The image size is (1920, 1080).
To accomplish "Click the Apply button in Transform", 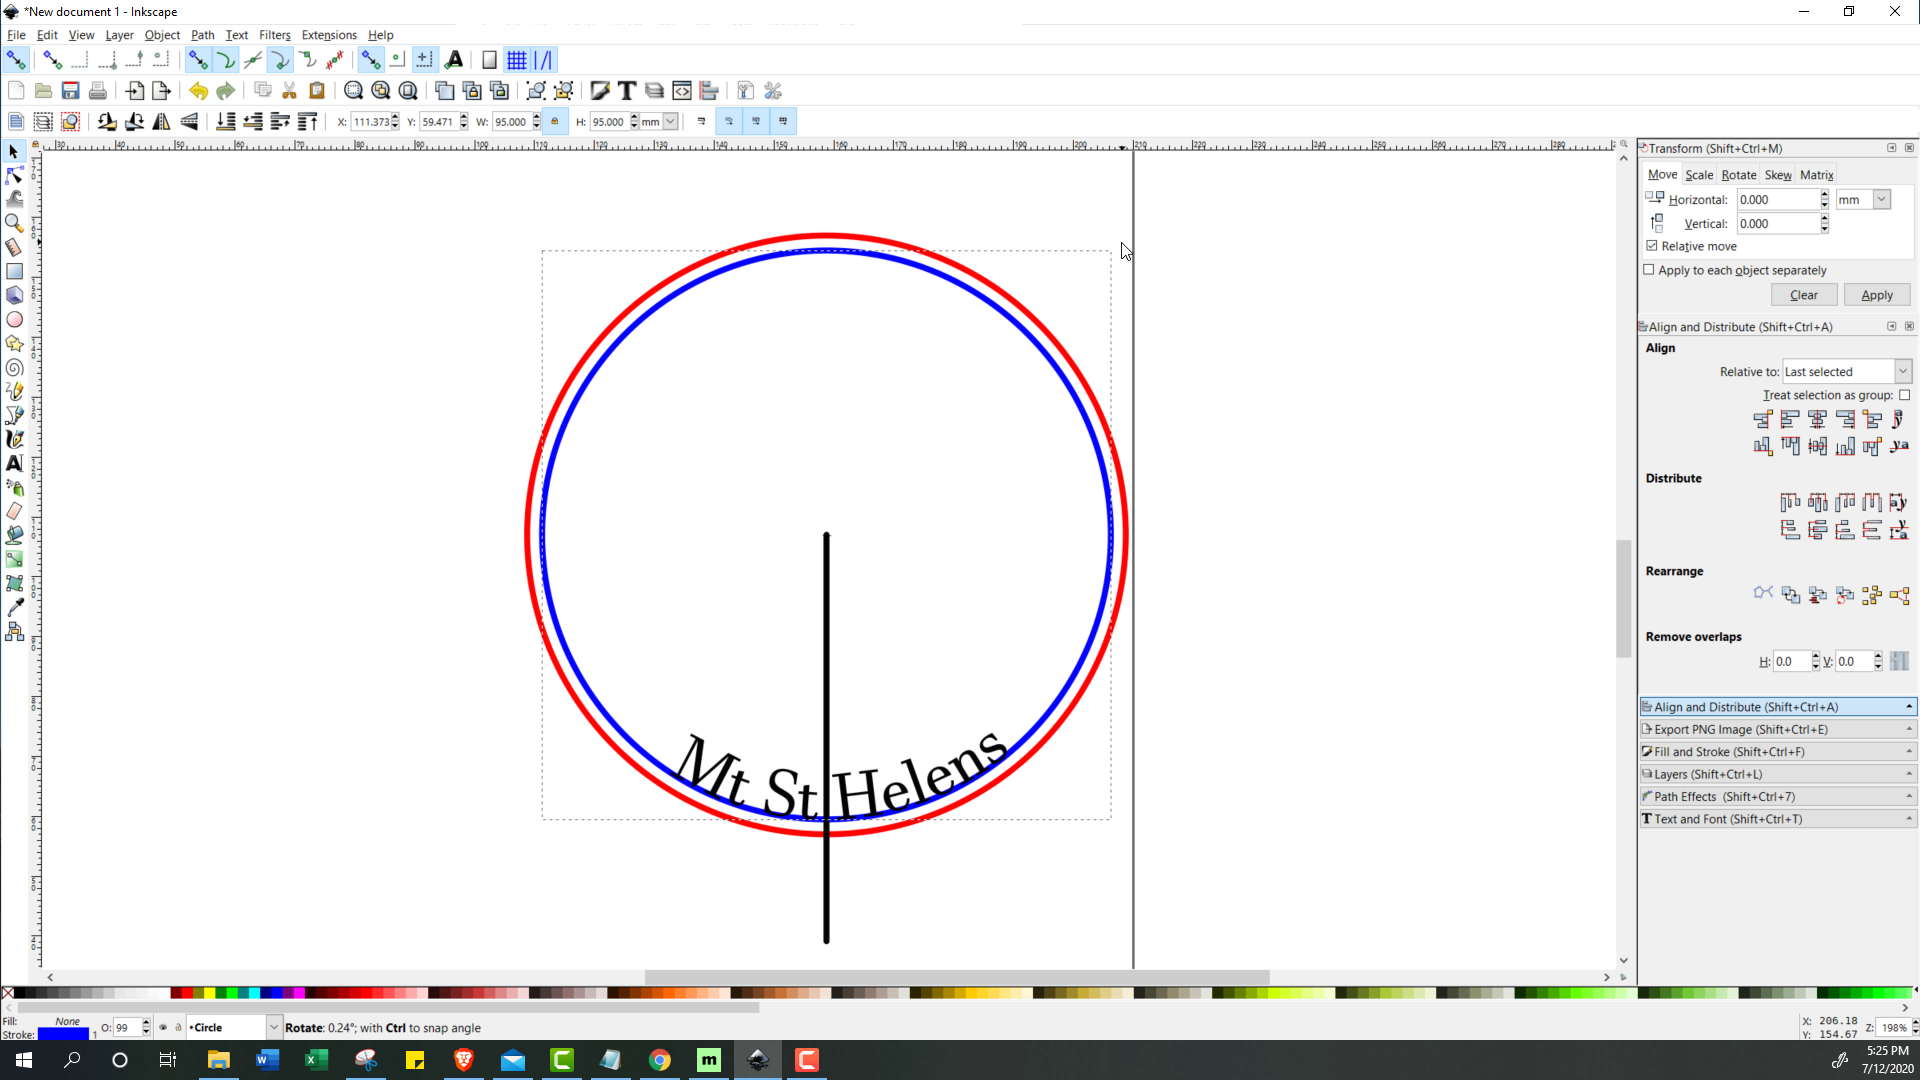I will [x=1876, y=295].
